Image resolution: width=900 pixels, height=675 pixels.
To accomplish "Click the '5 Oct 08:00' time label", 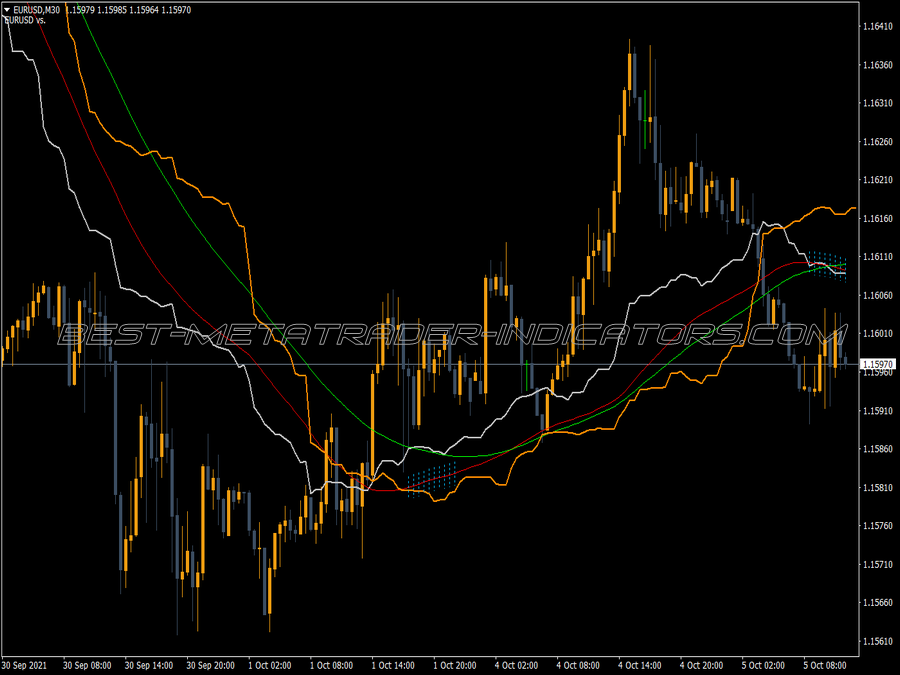I will [x=825, y=665].
